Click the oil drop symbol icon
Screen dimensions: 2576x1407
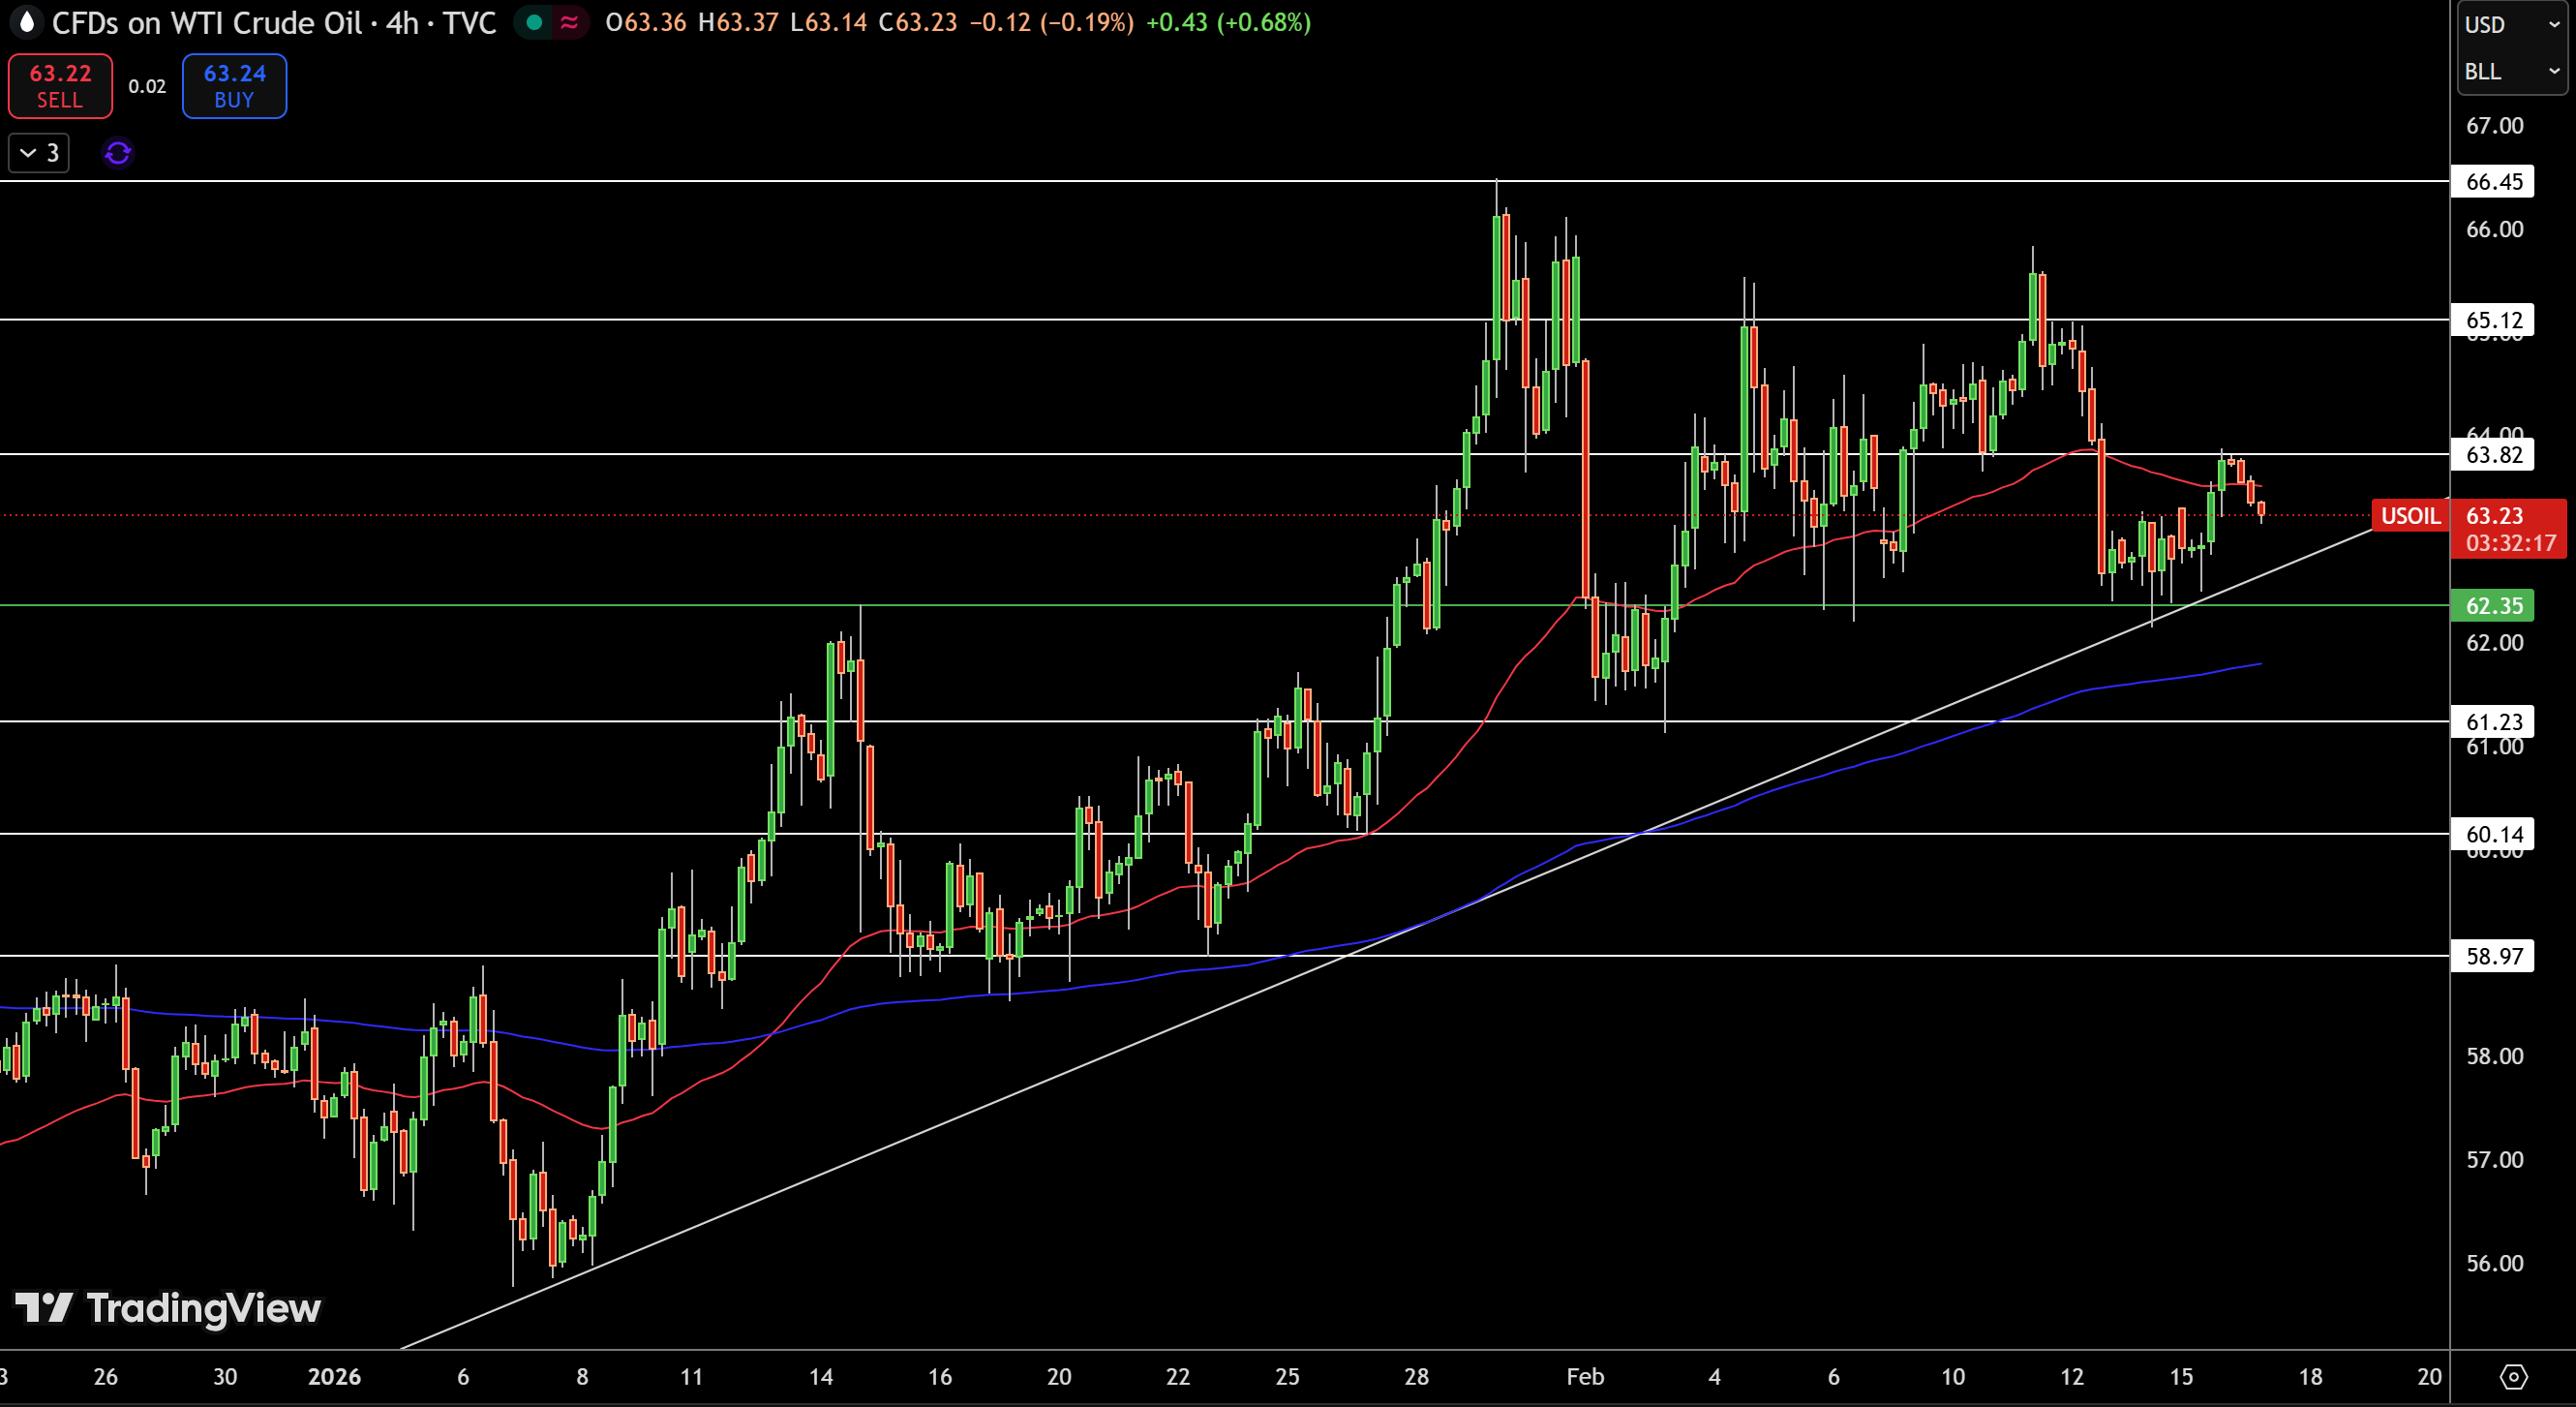click(27, 22)
